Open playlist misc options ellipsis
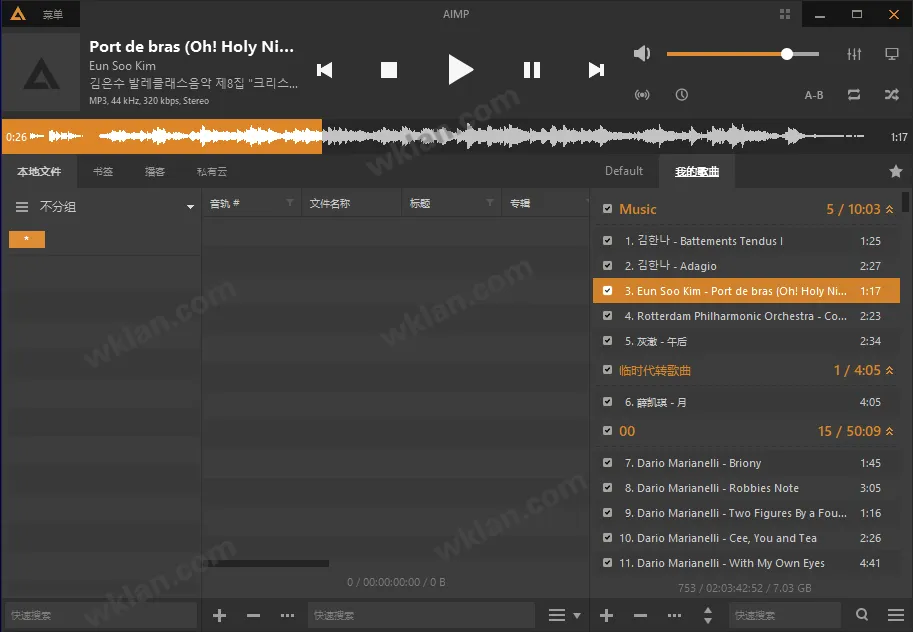Screen dimensions: 913x632 674,615
